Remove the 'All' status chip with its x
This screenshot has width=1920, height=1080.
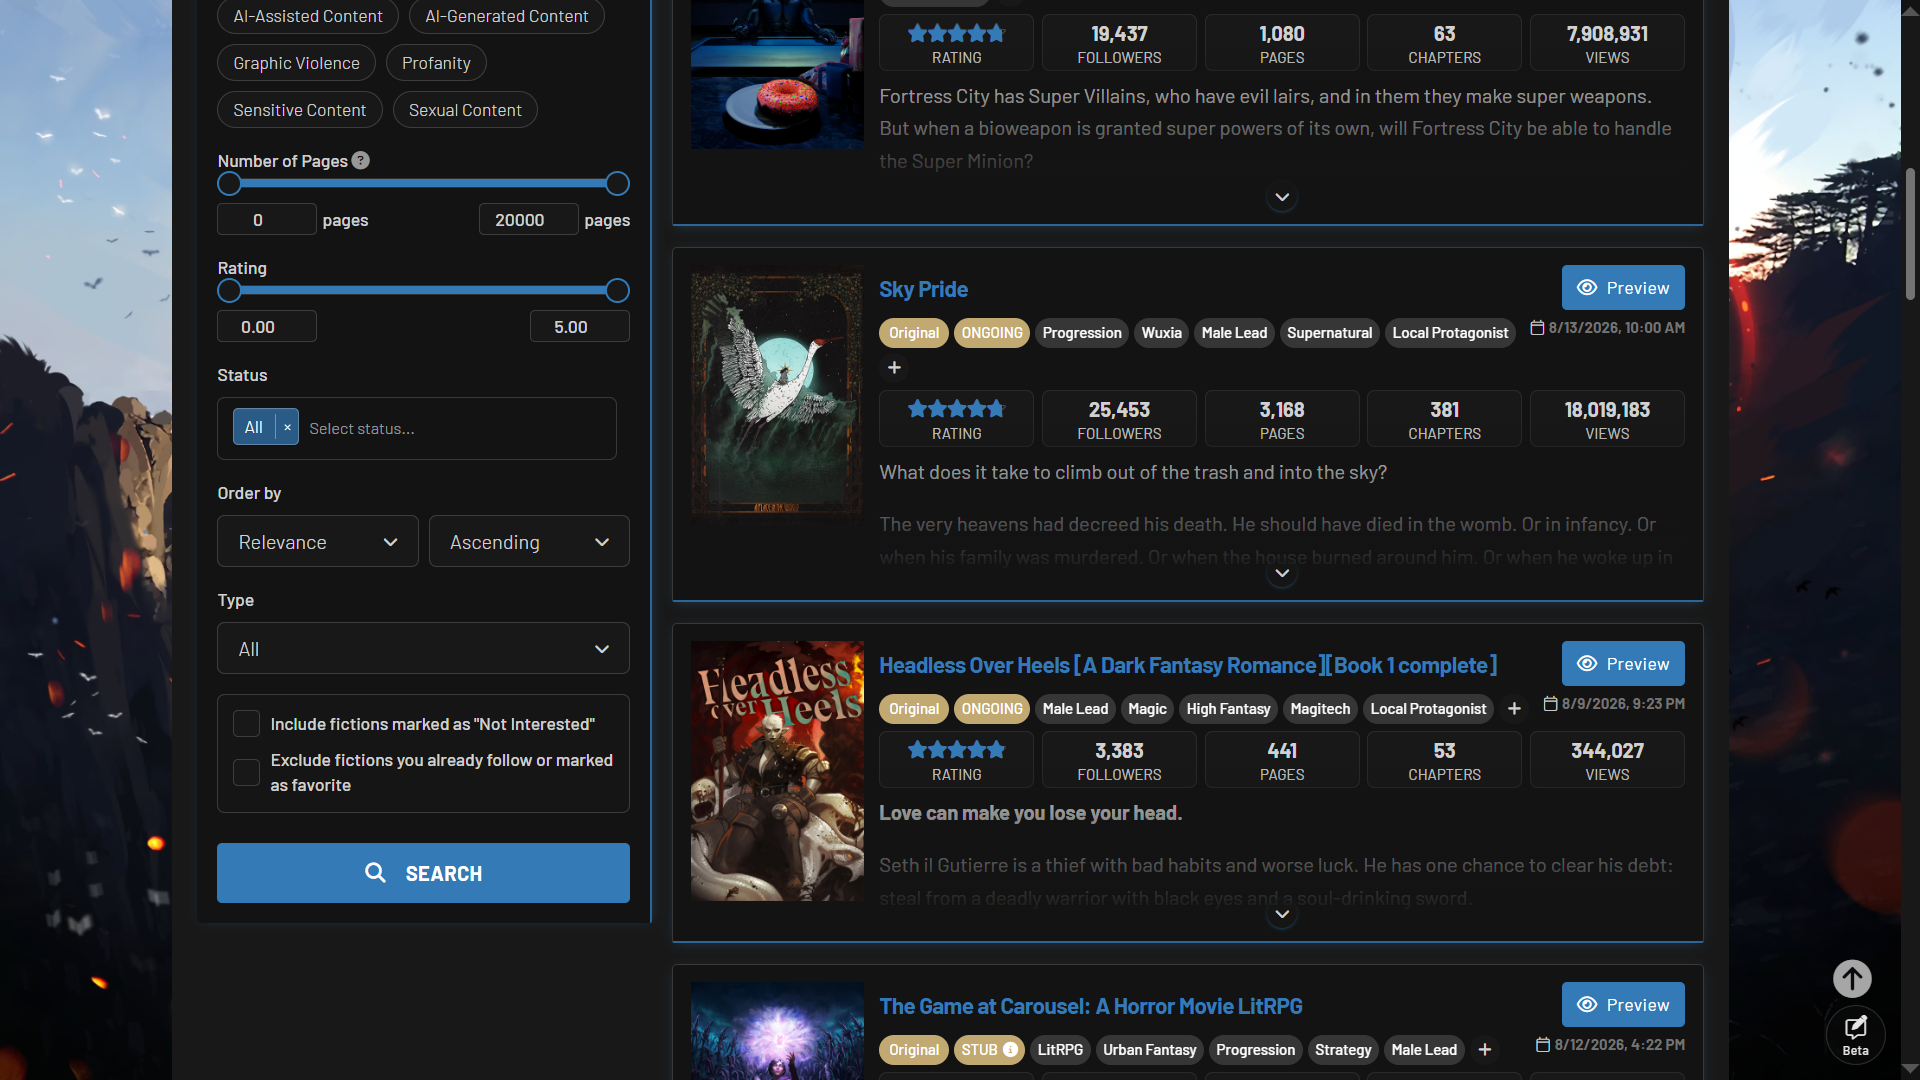[x=287, y=428]
